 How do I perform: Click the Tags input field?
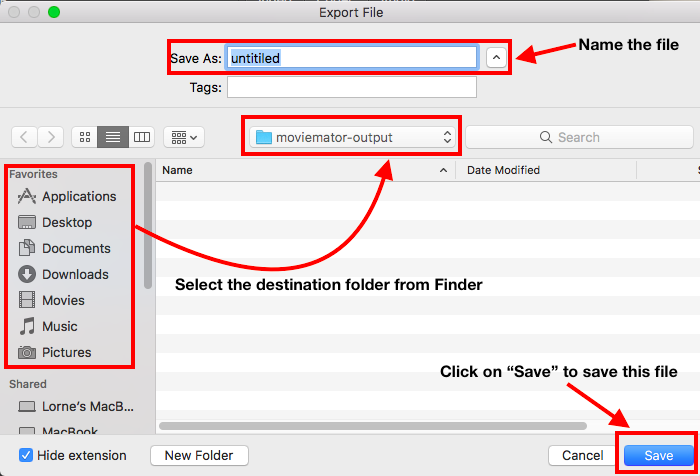pyautogui.click(x=352, y=88)
